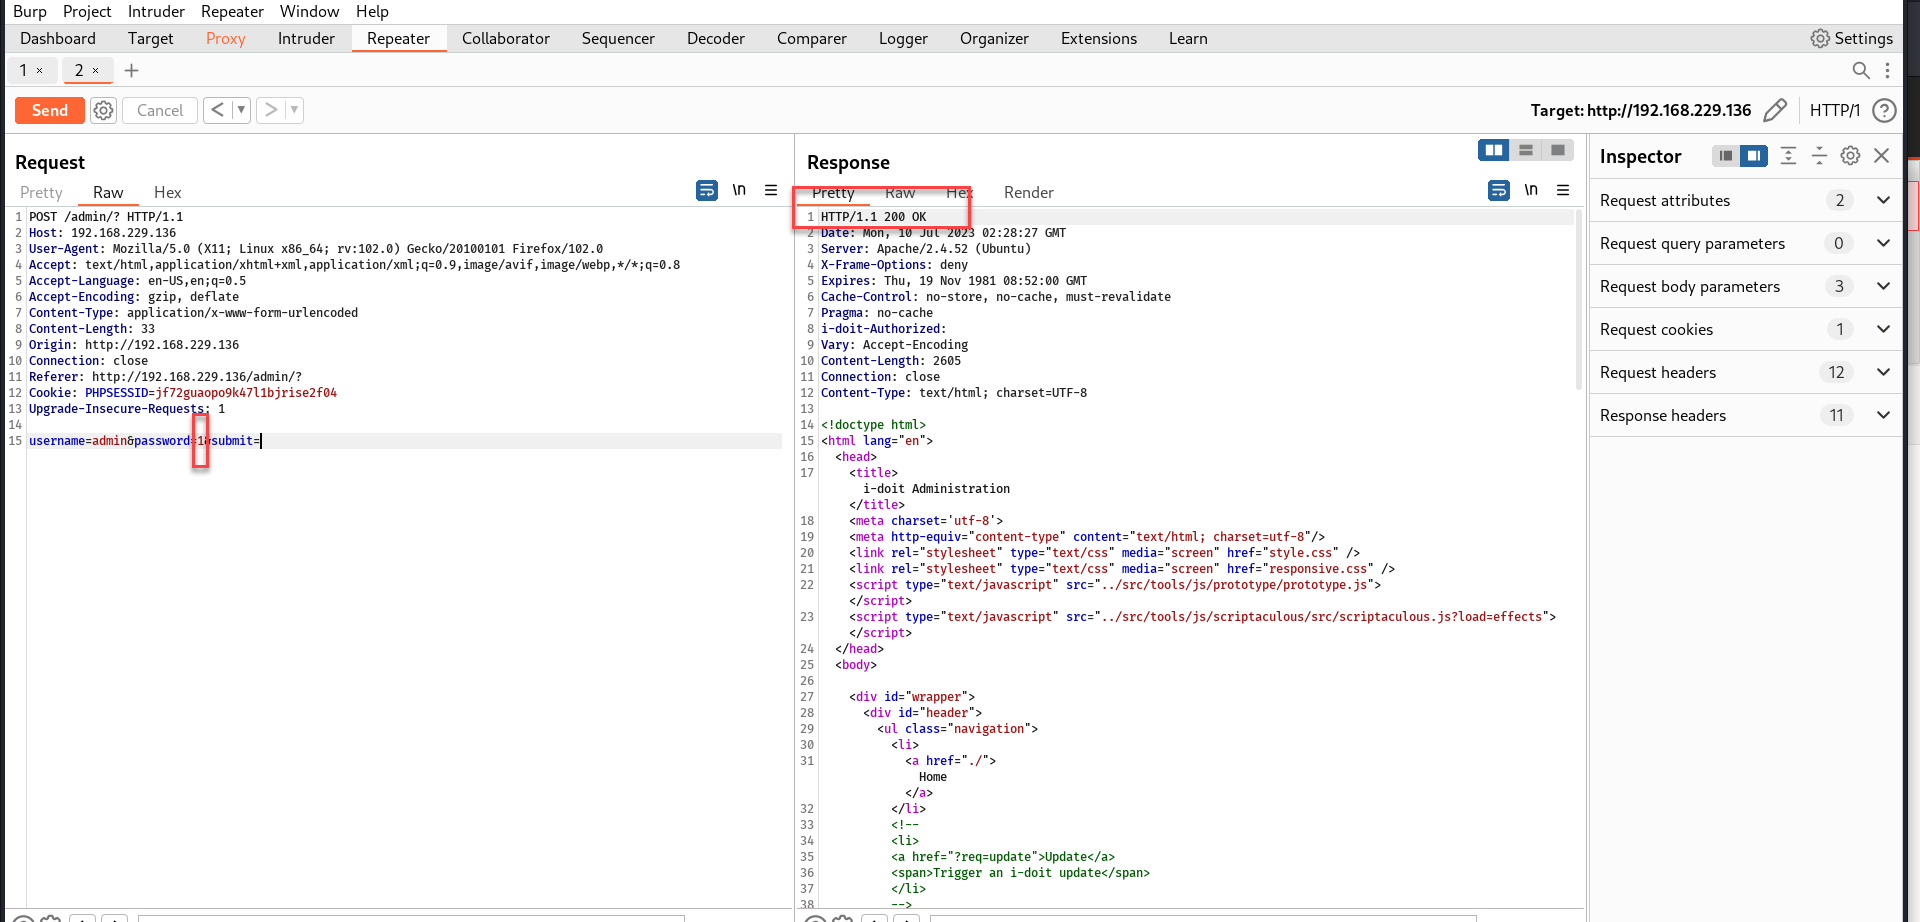Switch to top-bottom request/response layout
The image size is (1920, 922).
(1526, 150)
